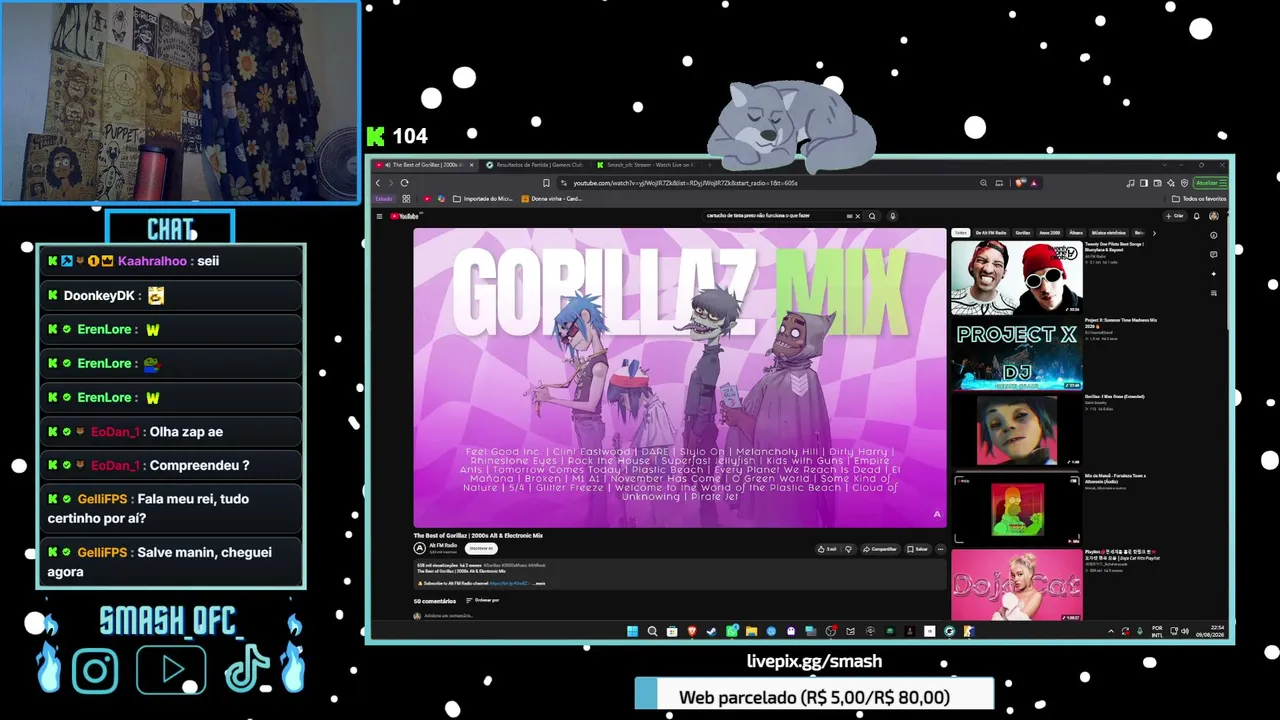This screenshot has width=1280, height=720.
Task: Open Brave media playlist music icon
Action: click(1130, 183)
